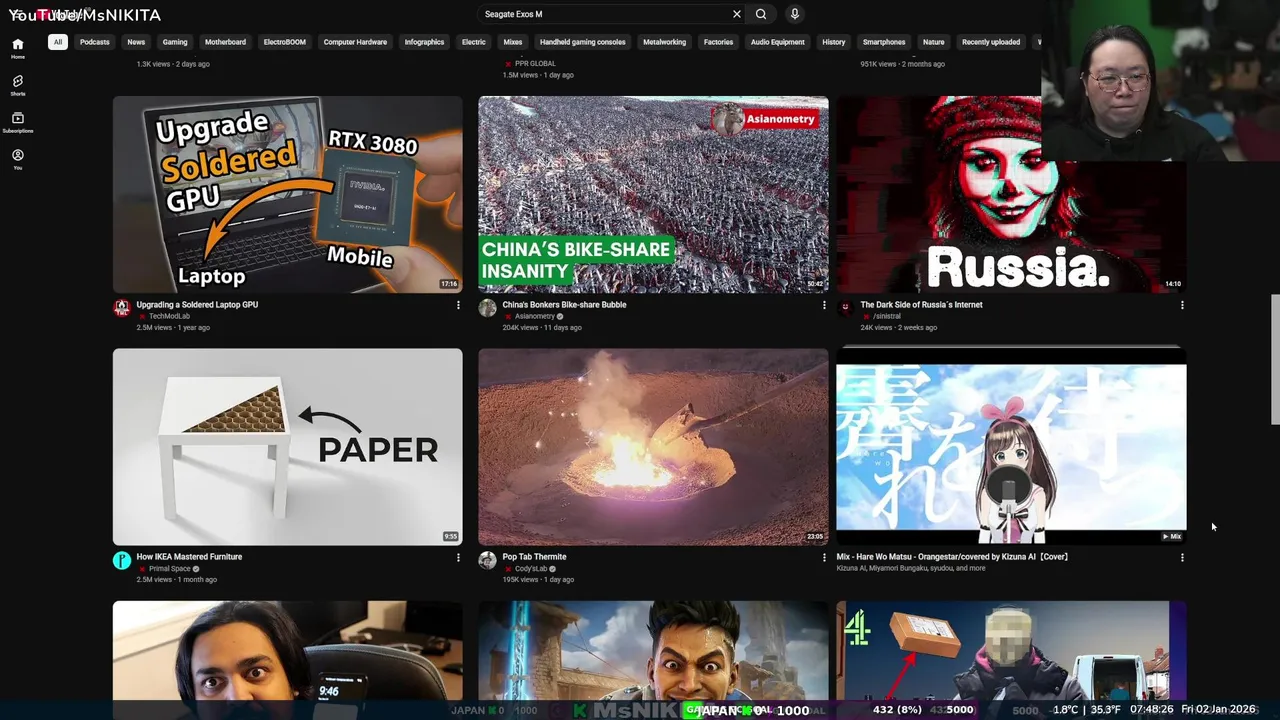This screenshot has width=1280, height=720.
Task: Open Shorts in the sidebar
Action: [17, 85]
